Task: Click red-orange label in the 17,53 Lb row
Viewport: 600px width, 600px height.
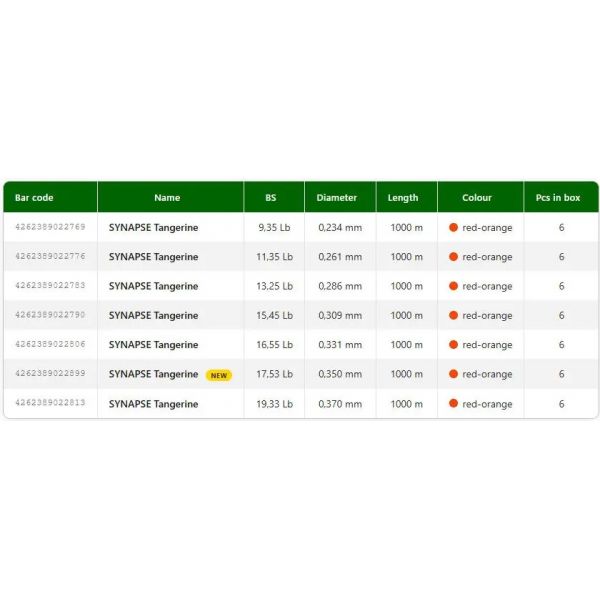Action: [487, 374]
